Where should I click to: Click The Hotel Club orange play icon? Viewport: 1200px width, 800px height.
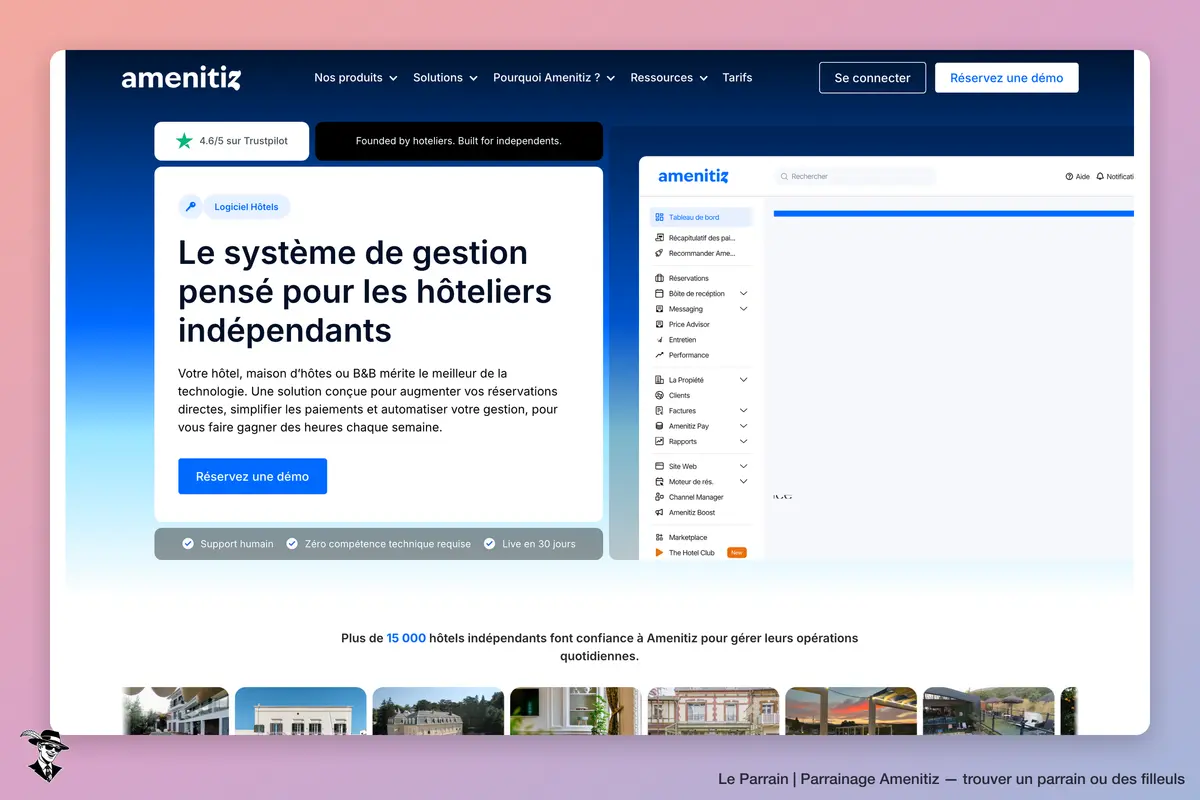(x=659, y=552)
